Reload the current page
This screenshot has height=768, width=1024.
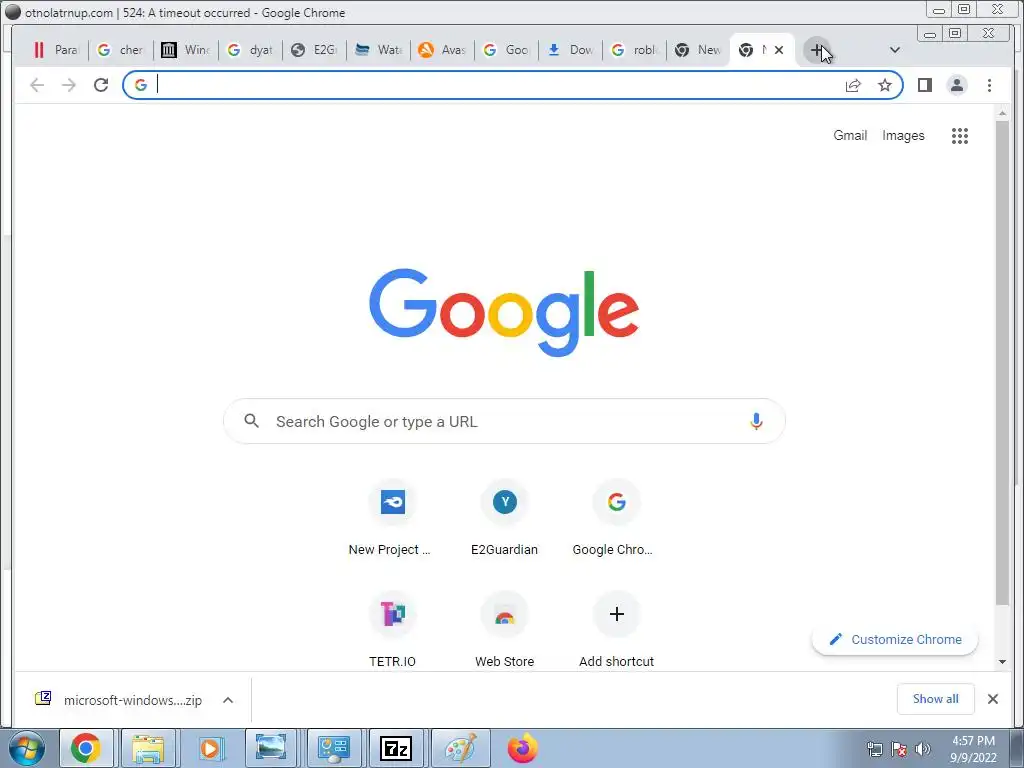(x=101, y=85)
